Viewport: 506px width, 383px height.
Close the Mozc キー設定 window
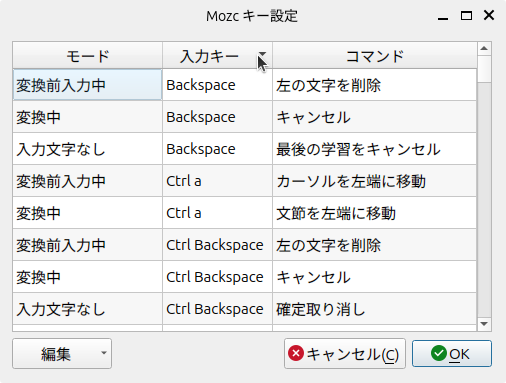pos(489,15)
